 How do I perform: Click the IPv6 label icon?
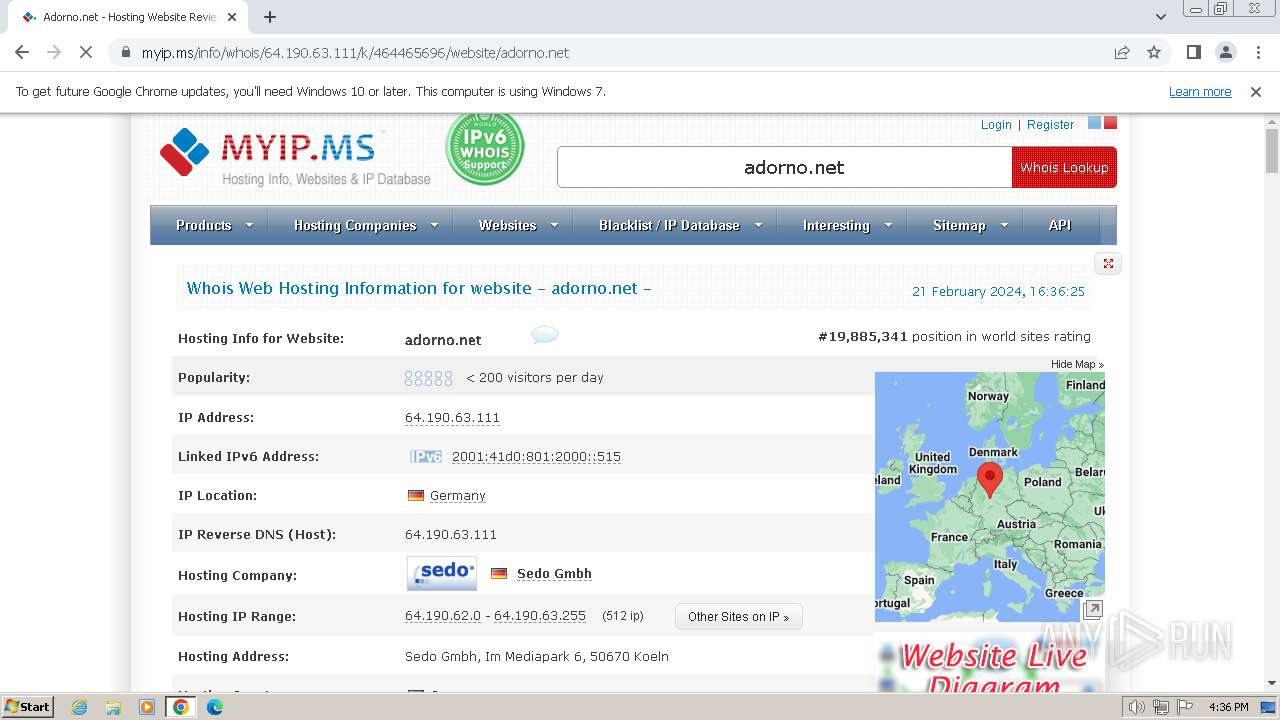pos(425,457)
